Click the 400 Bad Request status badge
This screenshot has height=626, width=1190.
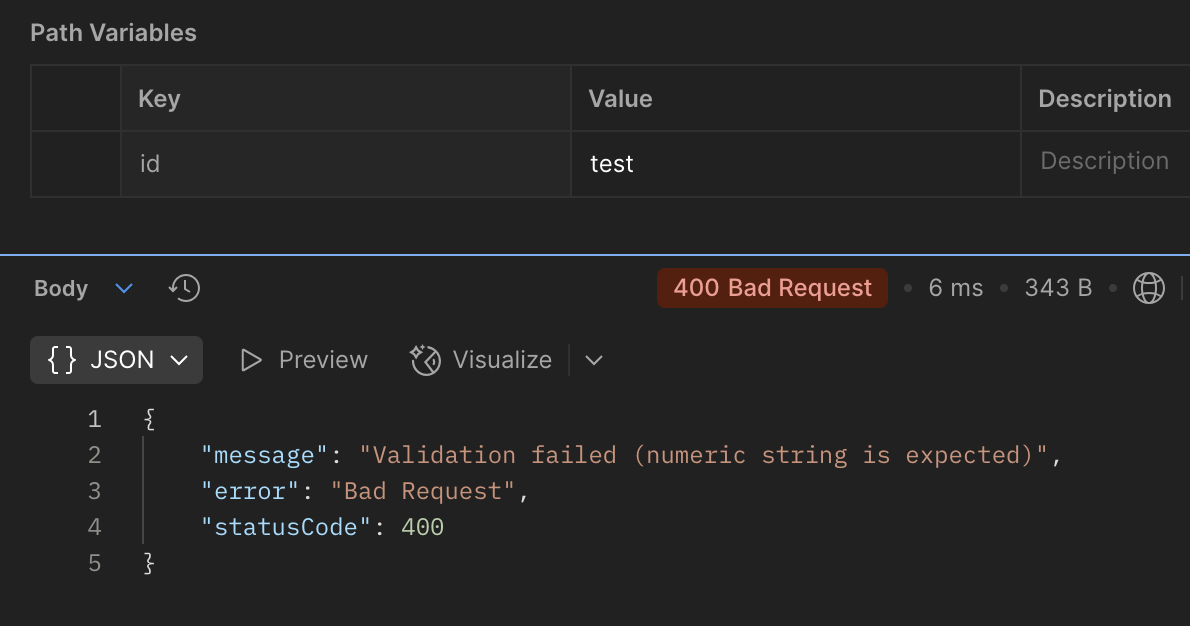coord(772,288)
